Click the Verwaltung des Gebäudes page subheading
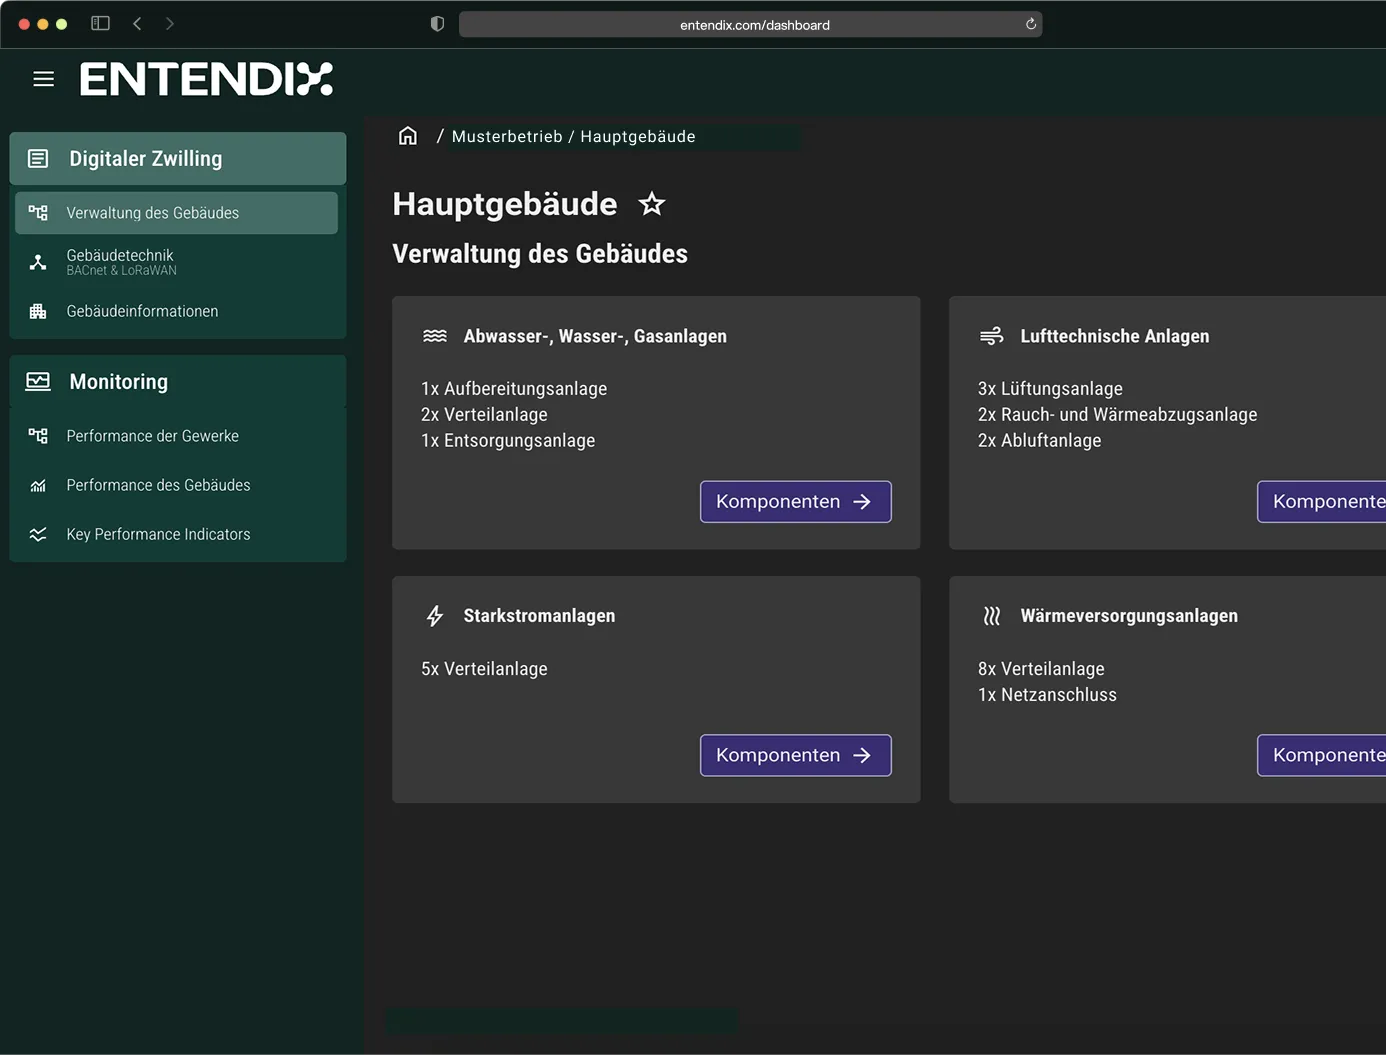Image resolution: width=1386 pixels, height=1055 pixels. 540,254
